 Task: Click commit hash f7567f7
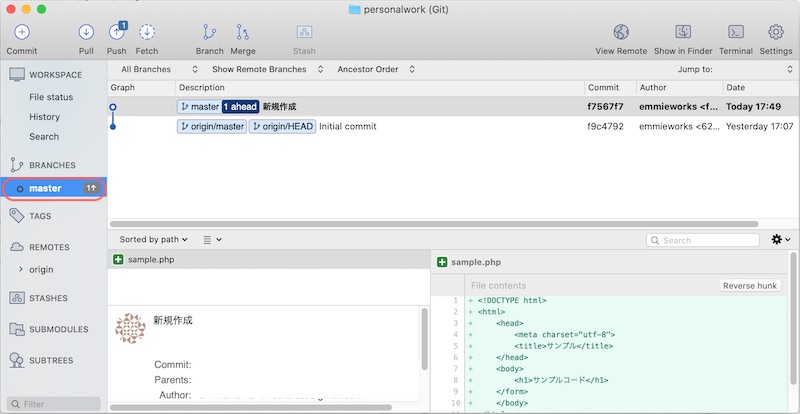click(606, 107)
